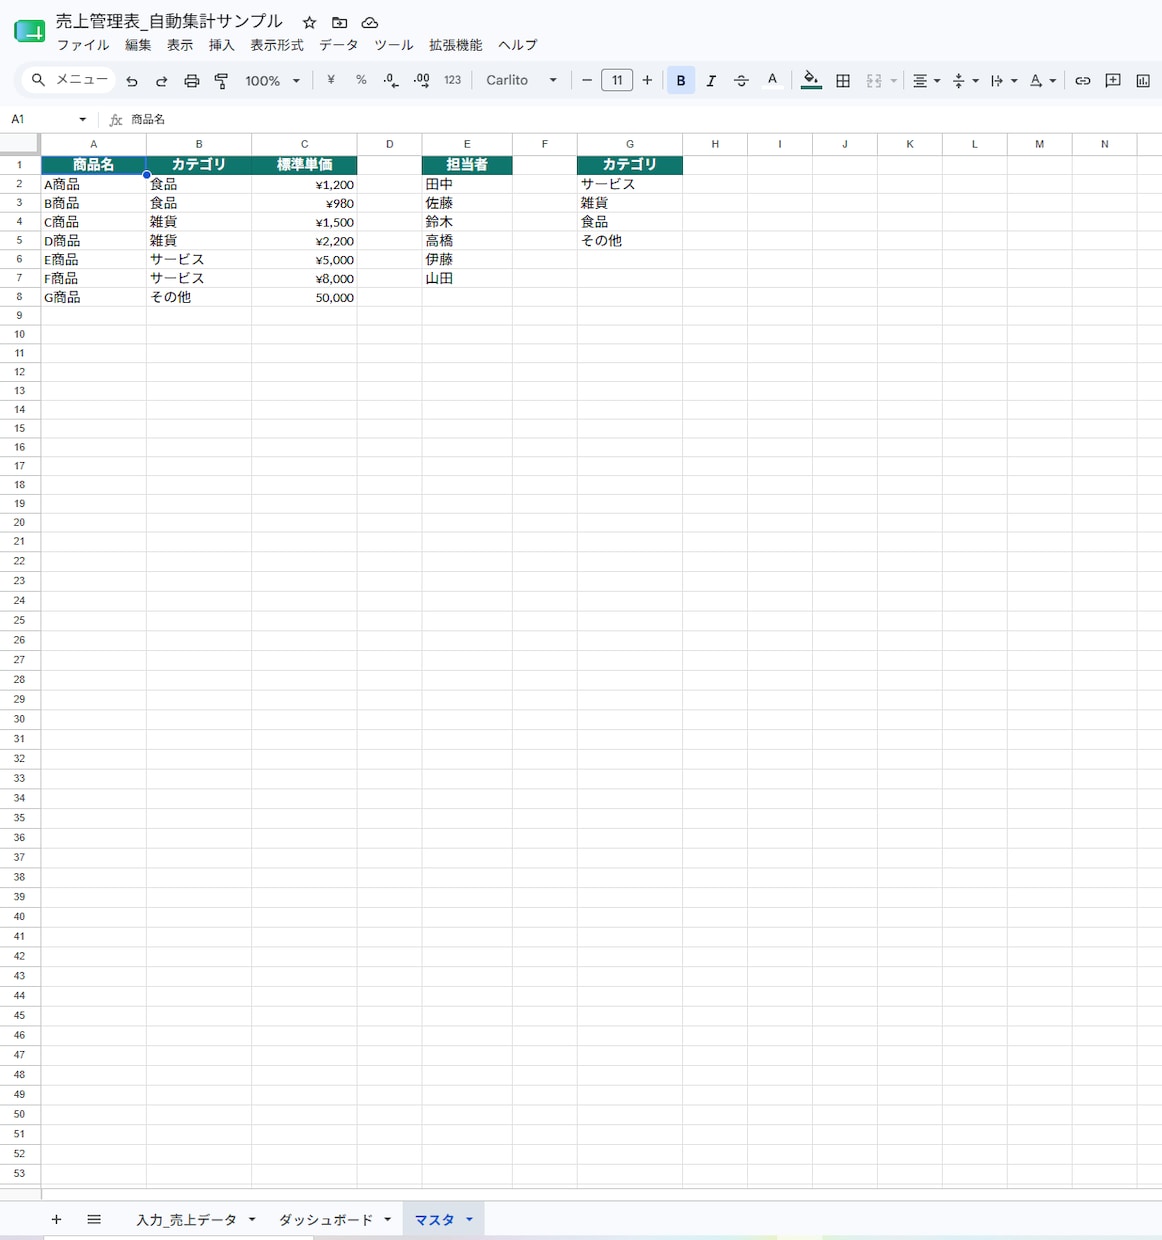Open text wrapping dropdown
This screenshot has height=1240, width=1162.
click(x=1003, y=80)
